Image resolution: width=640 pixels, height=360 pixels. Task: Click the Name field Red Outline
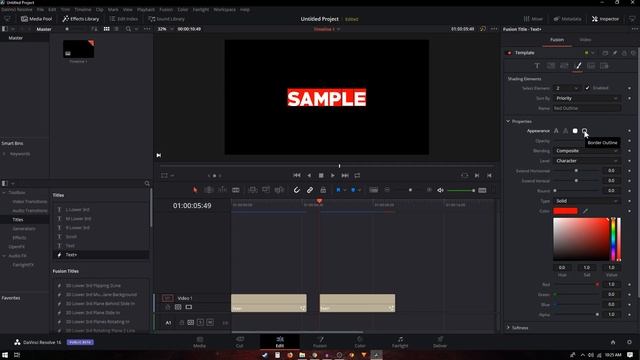click(587, 108)
